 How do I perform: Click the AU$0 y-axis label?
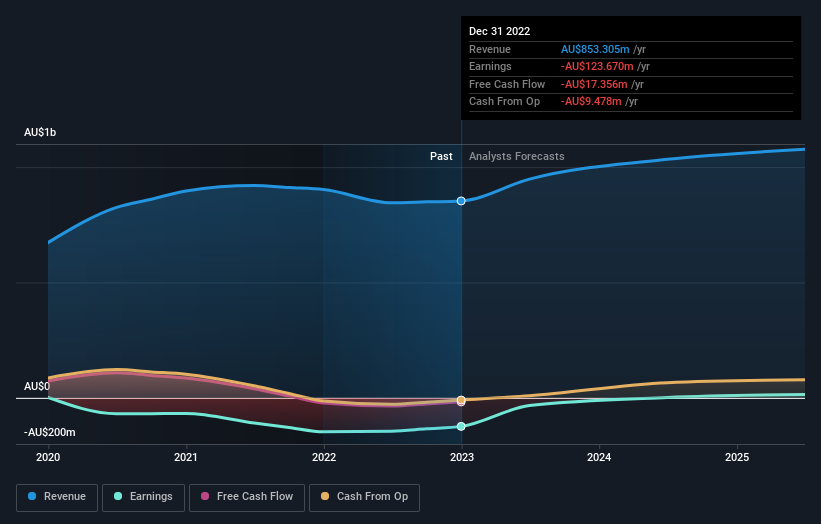click(x=37, y=386)
